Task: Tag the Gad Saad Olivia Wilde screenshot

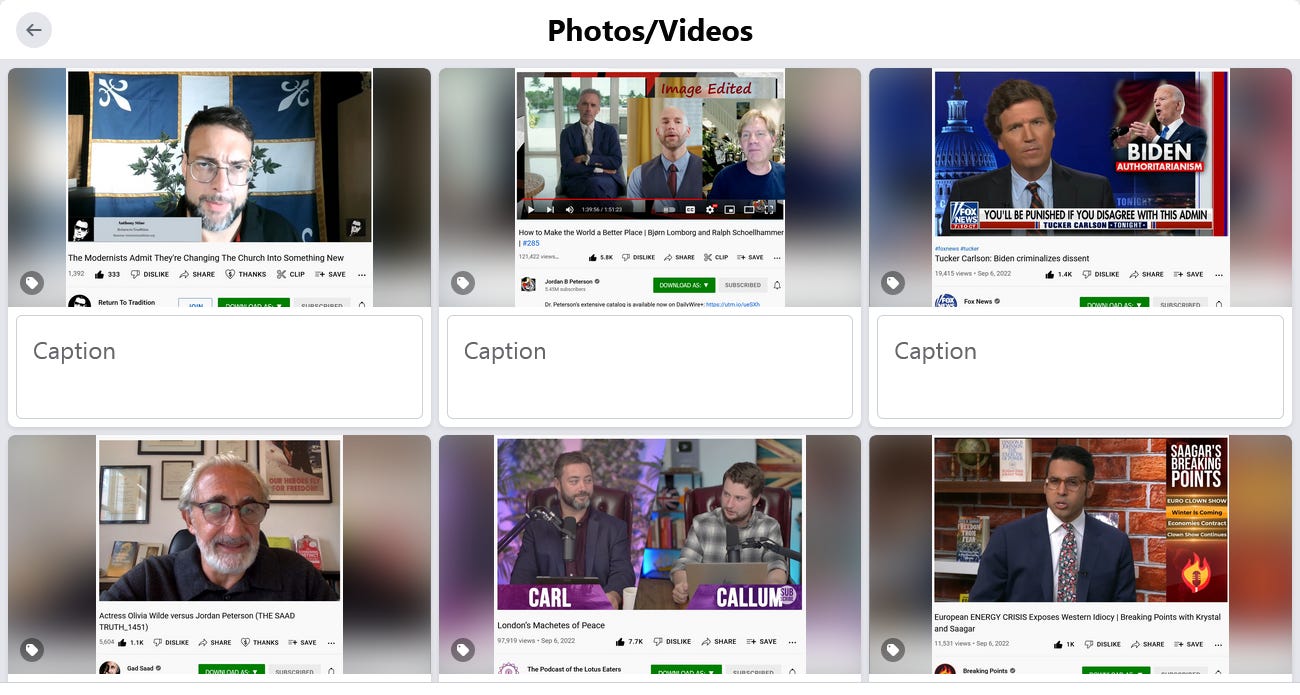Action: [x=32, y=650]
